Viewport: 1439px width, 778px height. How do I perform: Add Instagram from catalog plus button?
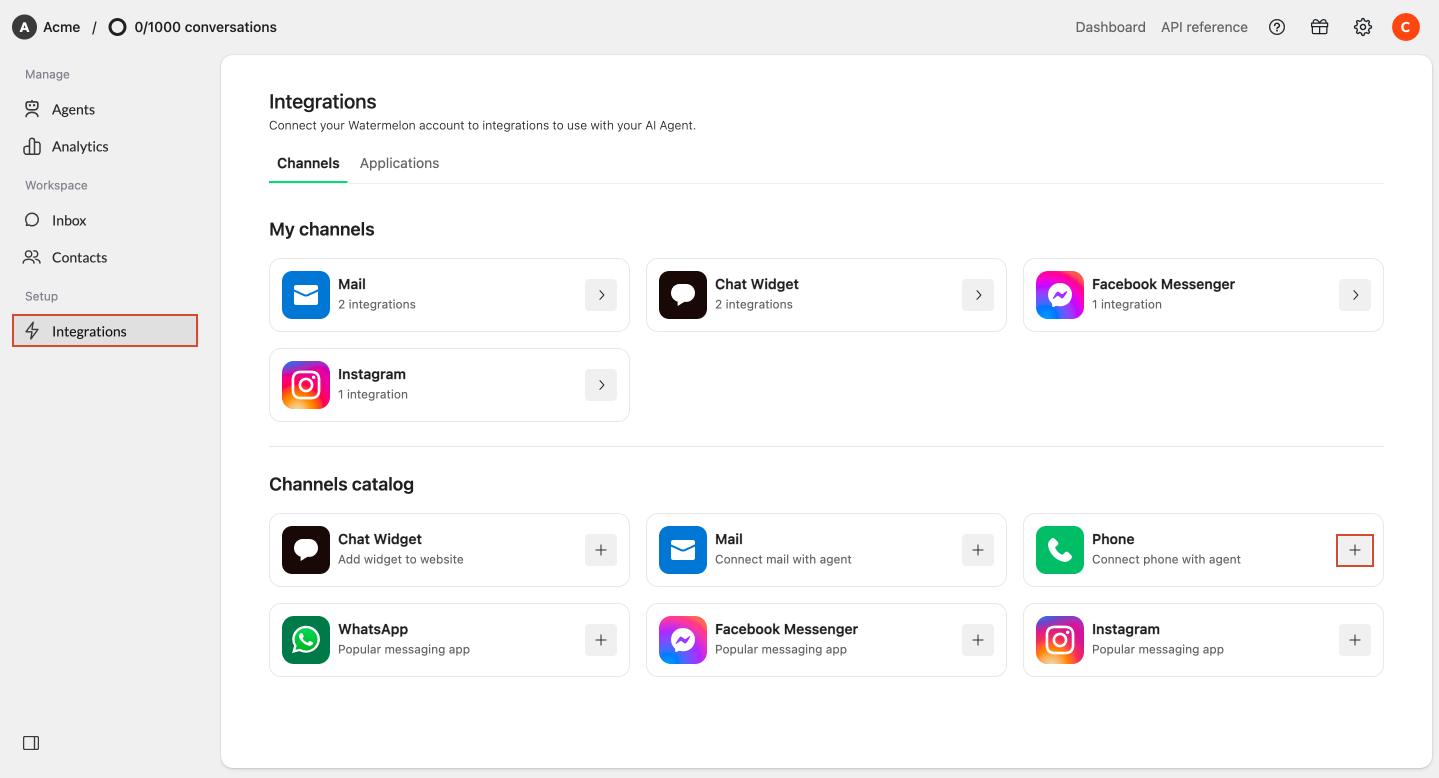click(x=1355, y=640)
